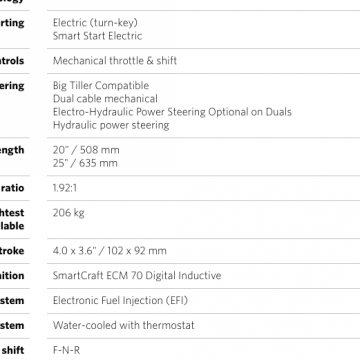
Task: Select 'Electronic Fuel Injection (EFI)' text
Action: (x=120, y=300)
